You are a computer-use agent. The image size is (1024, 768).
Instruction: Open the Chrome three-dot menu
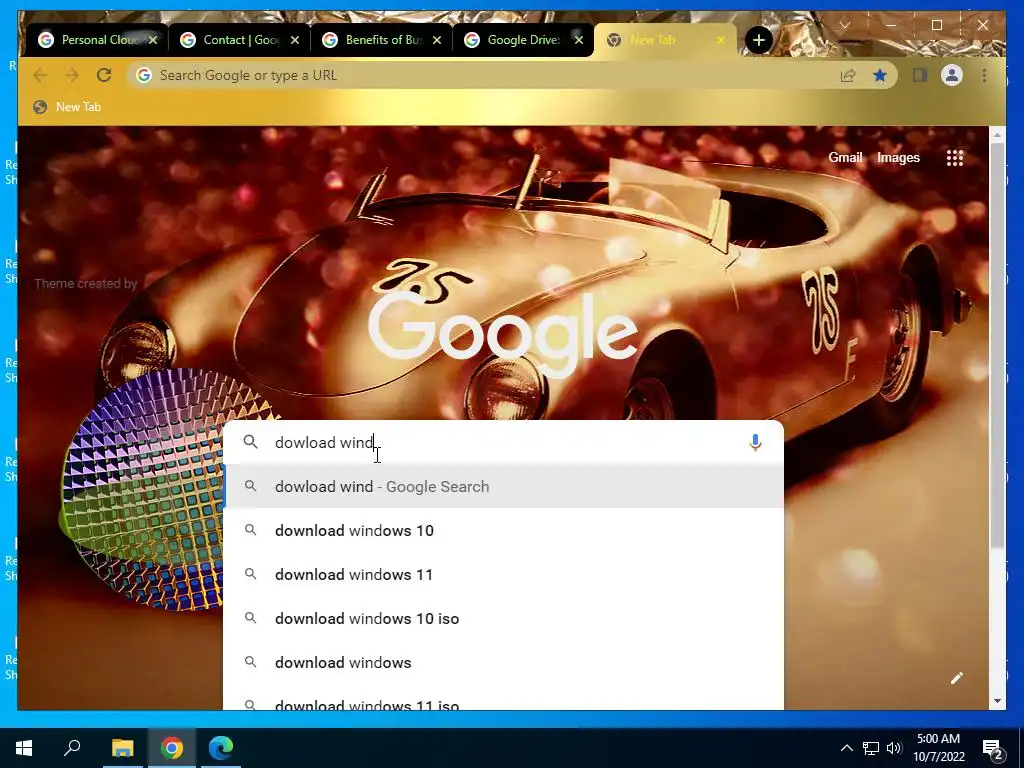coord(984,76)
